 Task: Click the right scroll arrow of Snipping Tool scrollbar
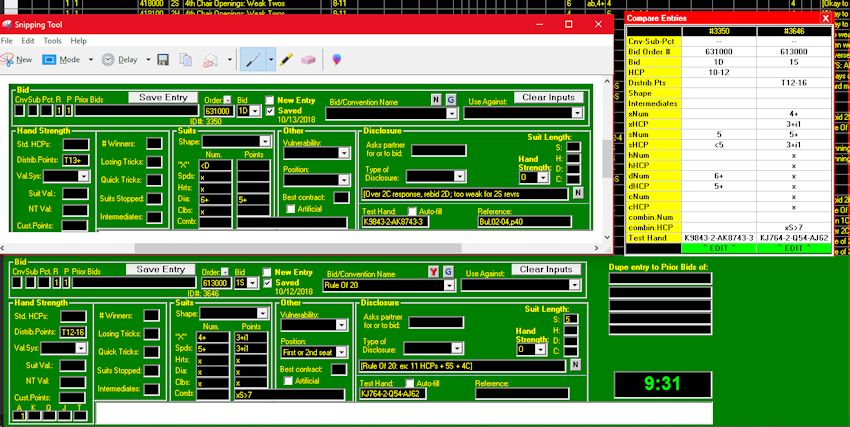point(597,248)
